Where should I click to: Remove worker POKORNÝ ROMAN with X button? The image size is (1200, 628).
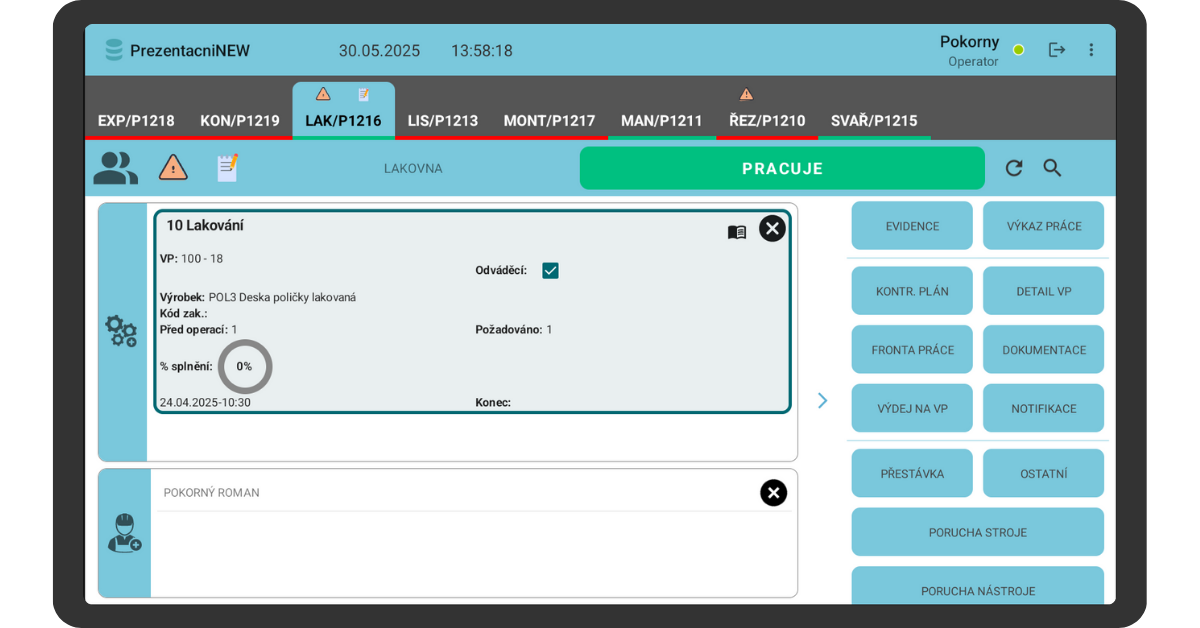coord(773,493)
